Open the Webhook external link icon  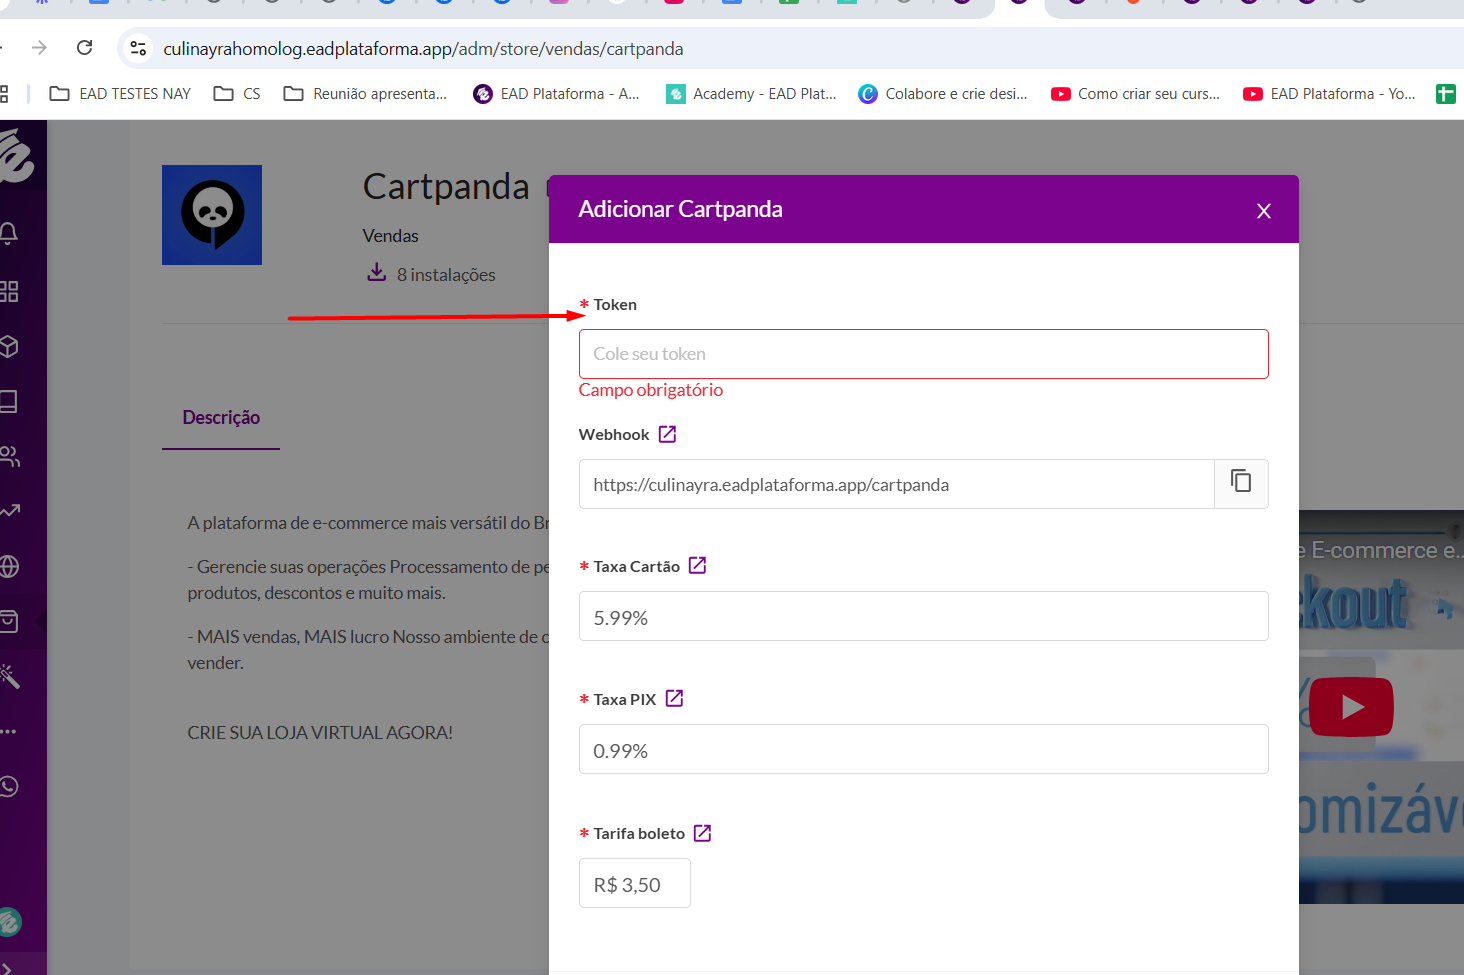pyautogui.click(x=668, y=434)
